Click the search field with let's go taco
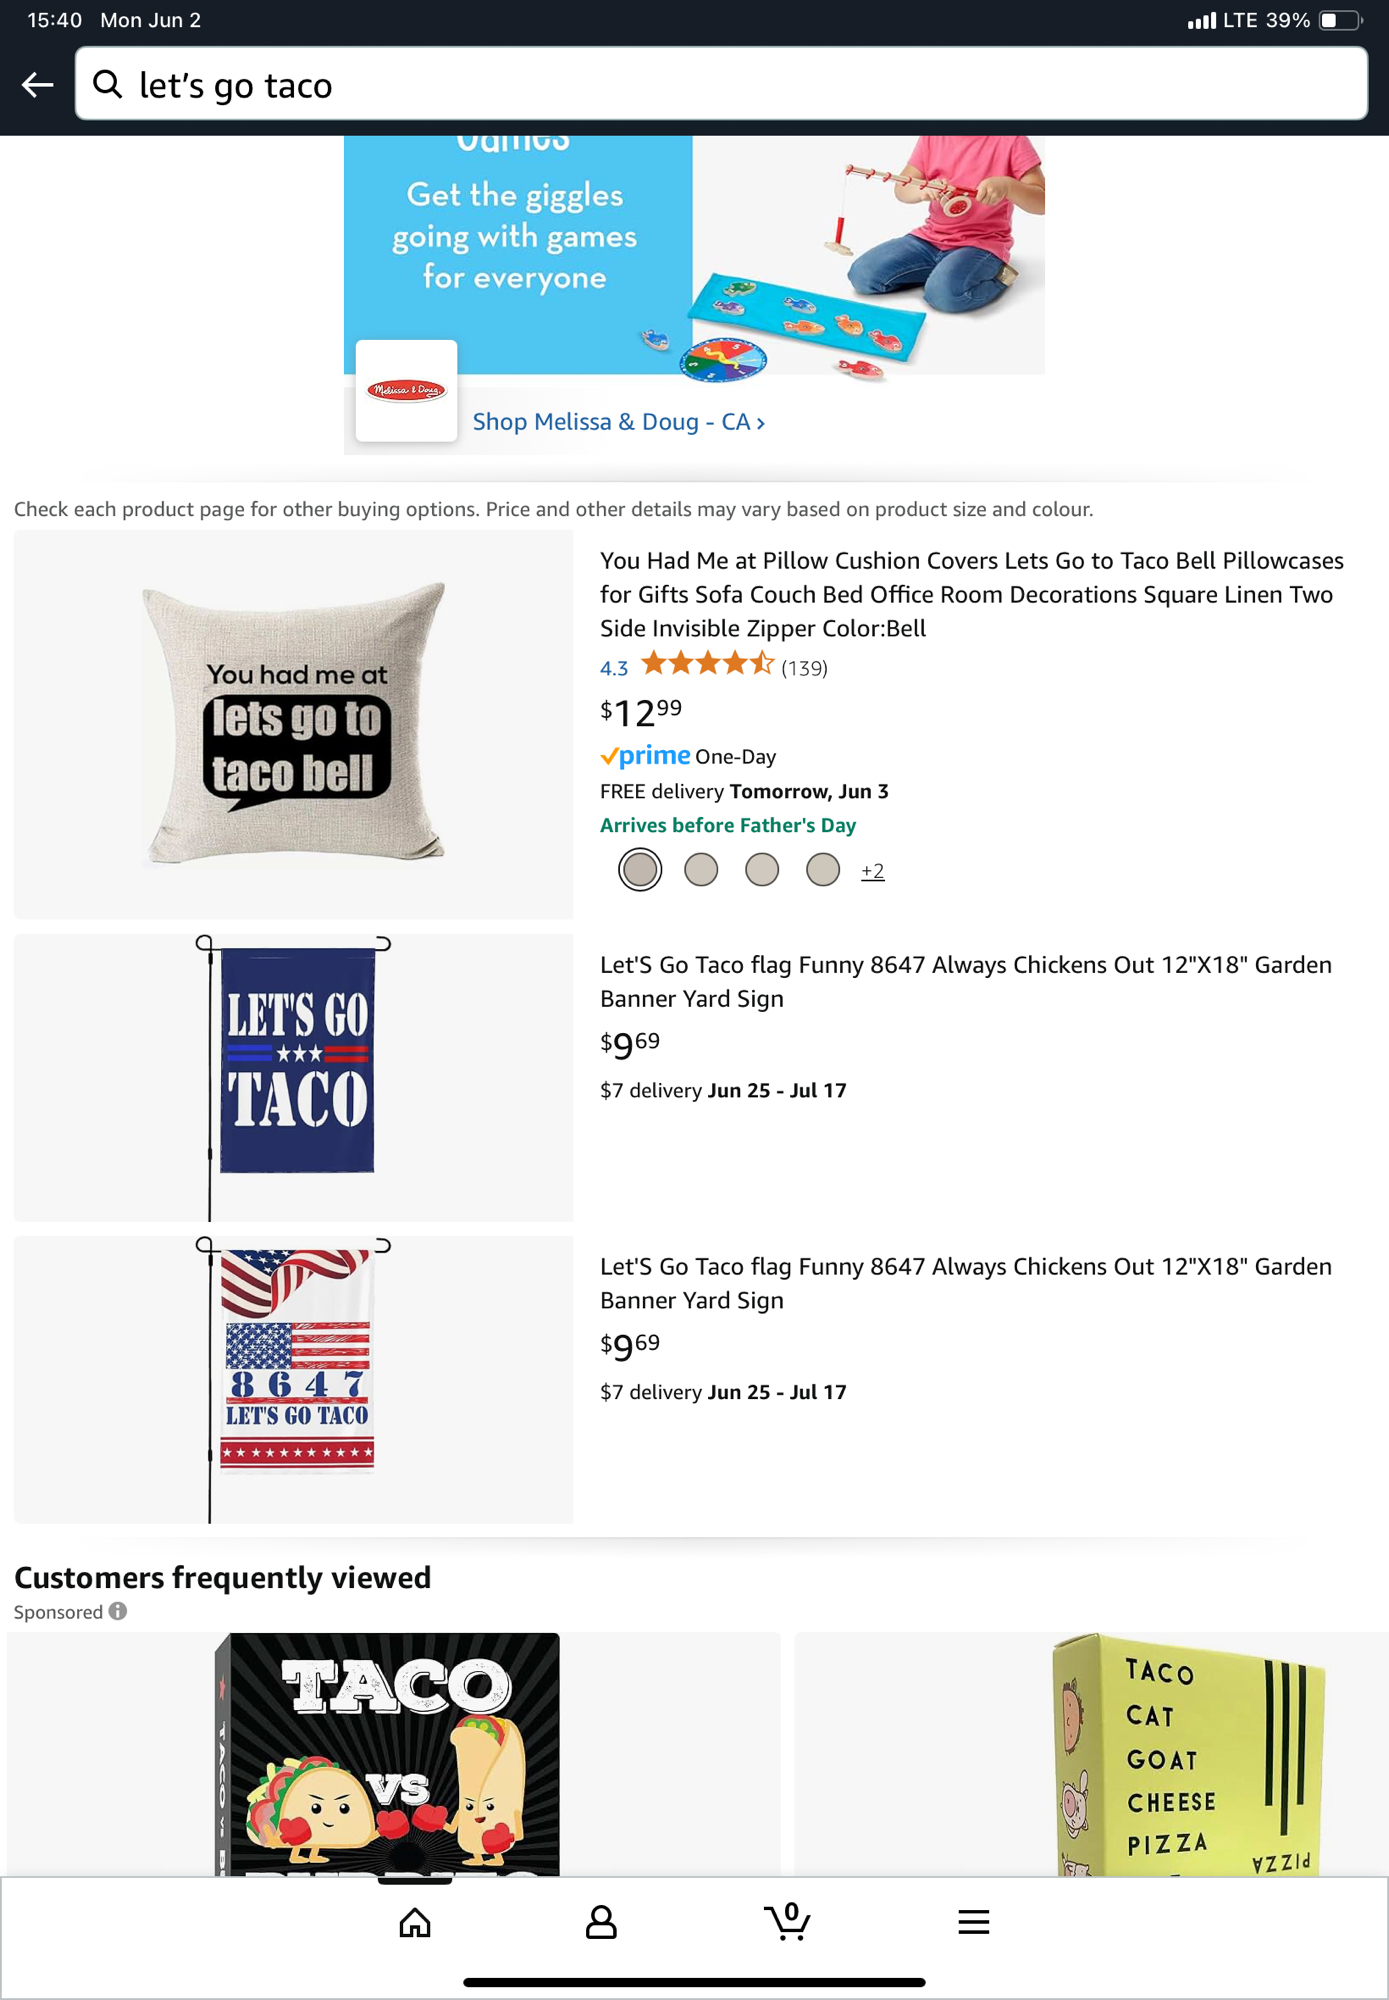 click(721, 84)
